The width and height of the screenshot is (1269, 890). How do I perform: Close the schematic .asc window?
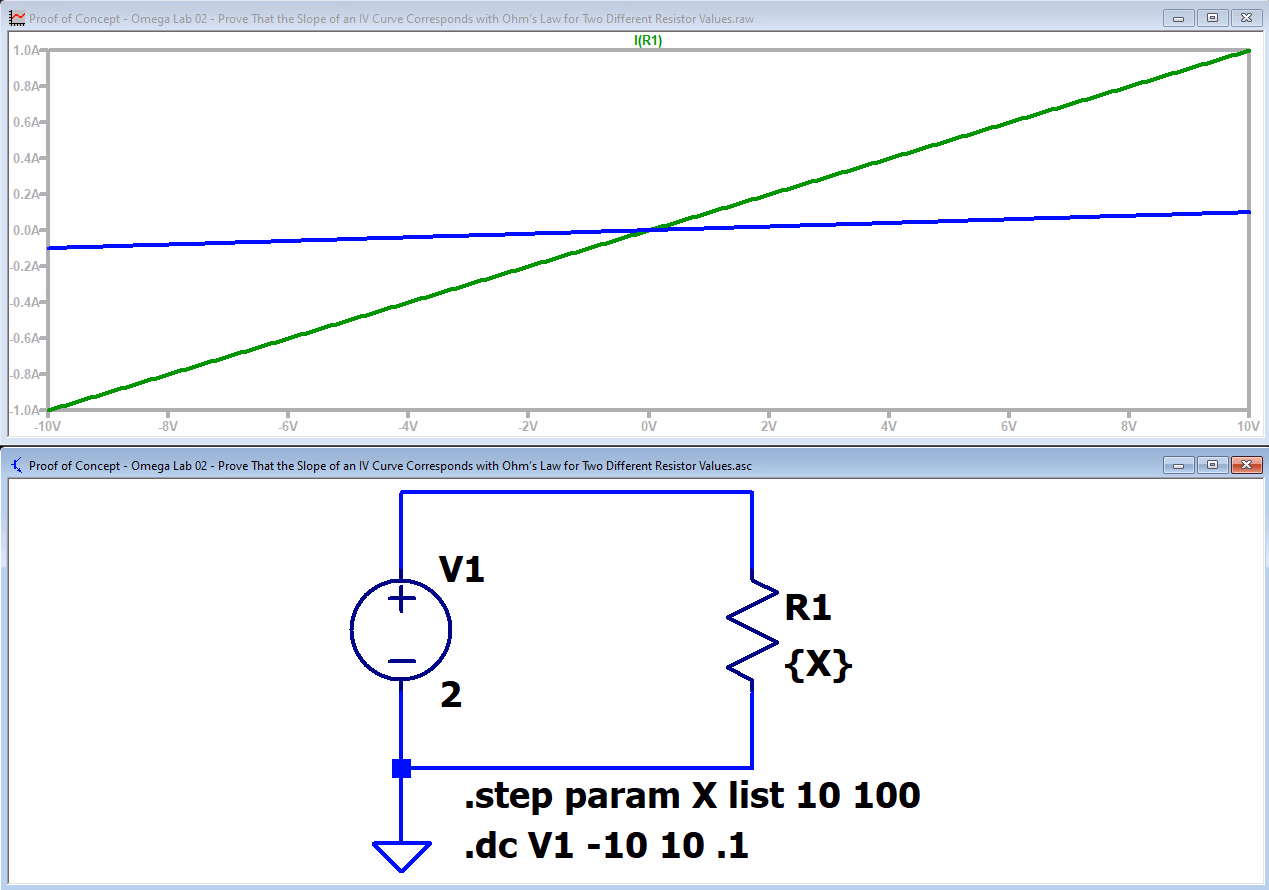[x=1245, y=465]
